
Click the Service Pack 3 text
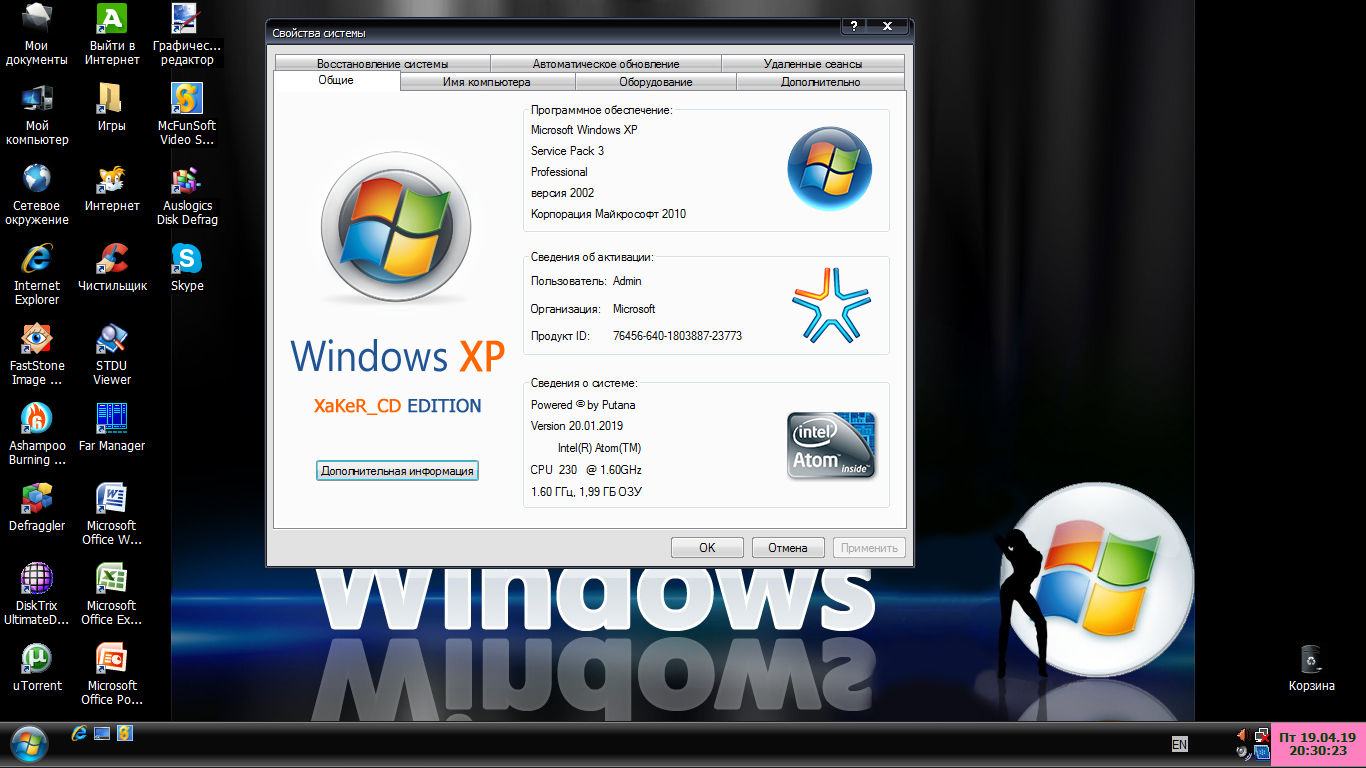pos(567,151)
